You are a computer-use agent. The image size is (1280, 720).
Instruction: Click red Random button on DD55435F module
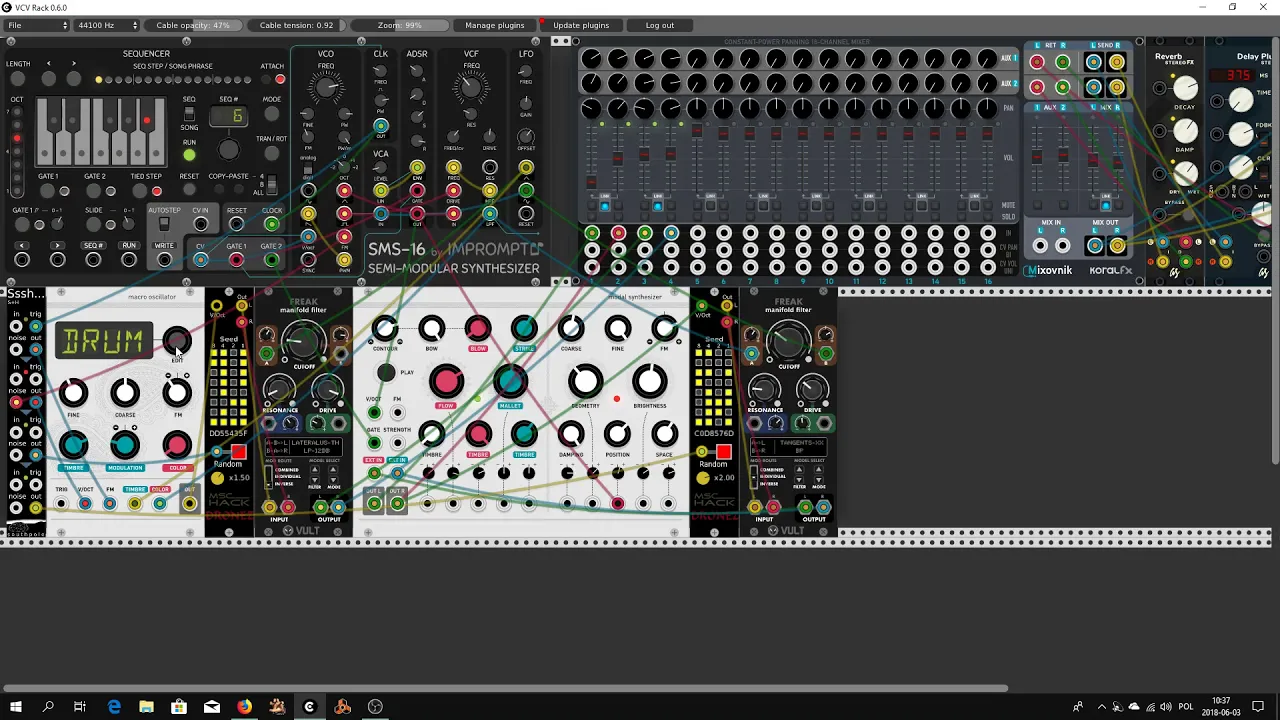(x=238, y=452)
